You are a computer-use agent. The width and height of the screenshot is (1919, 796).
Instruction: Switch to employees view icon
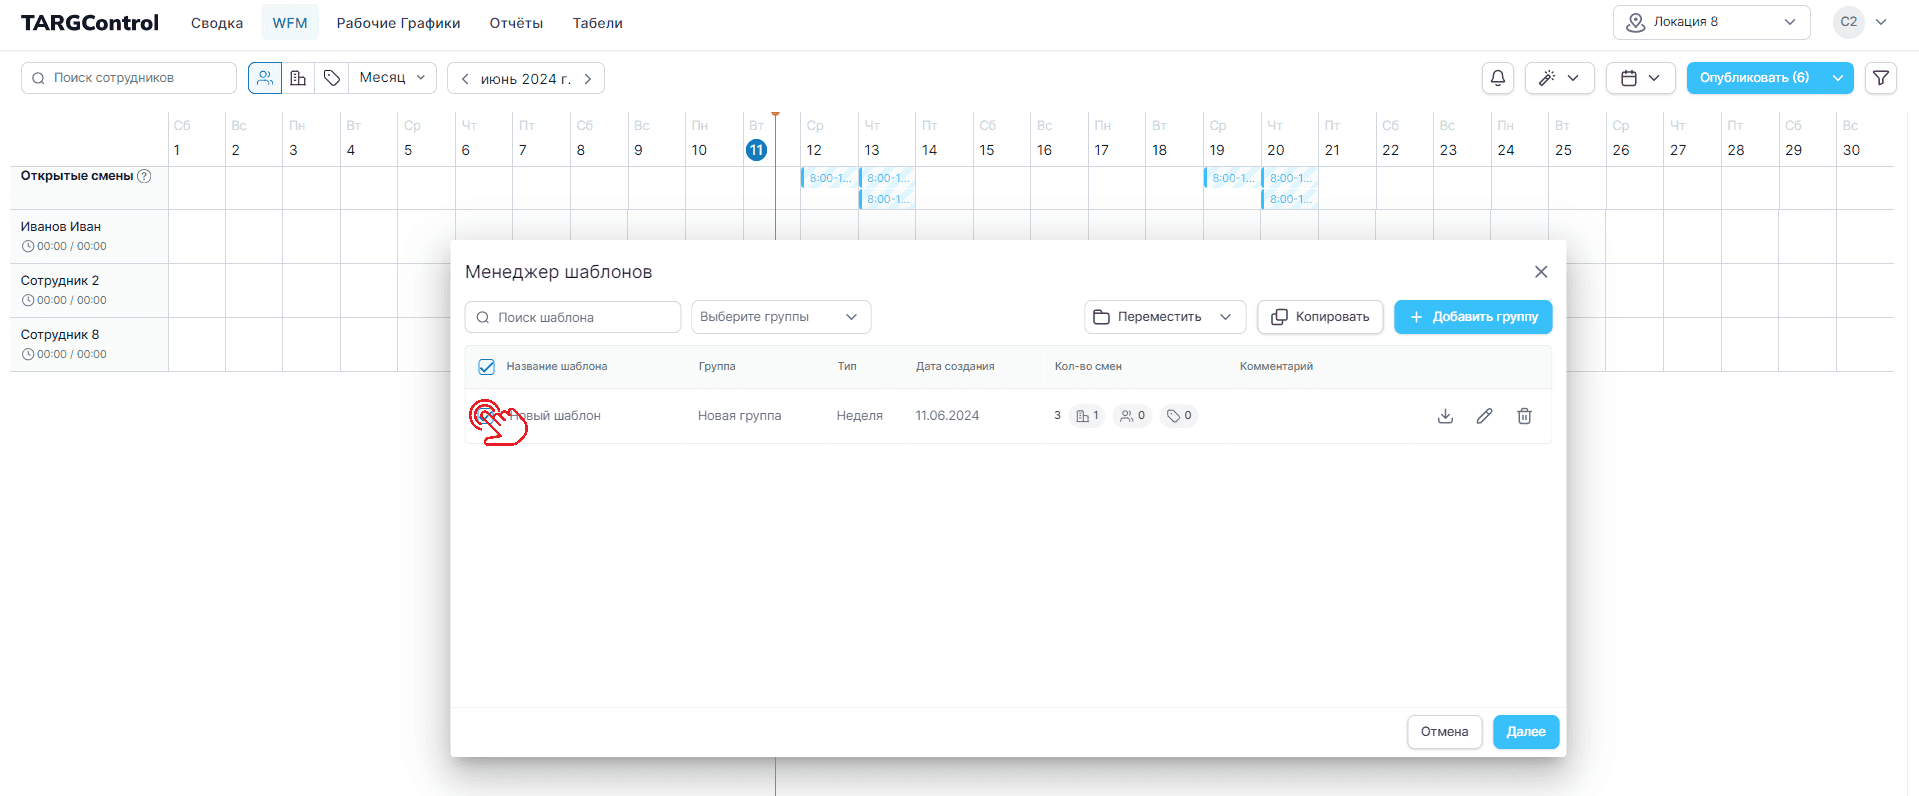[x=265, y=78]
